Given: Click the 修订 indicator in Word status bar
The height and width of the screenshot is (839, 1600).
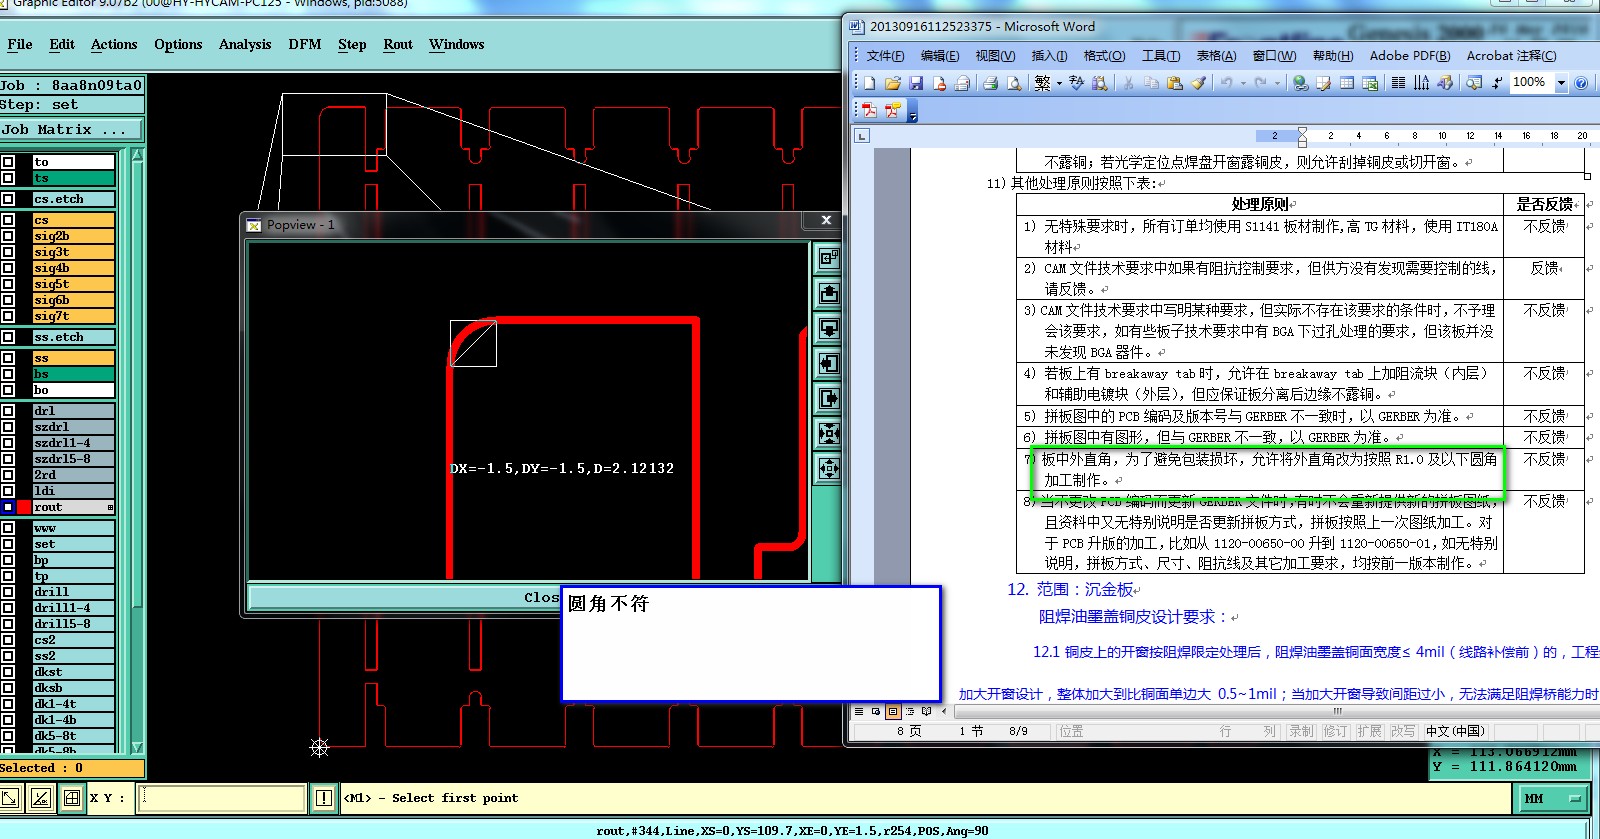Looking at the screenshot, I should point(1335,731).
